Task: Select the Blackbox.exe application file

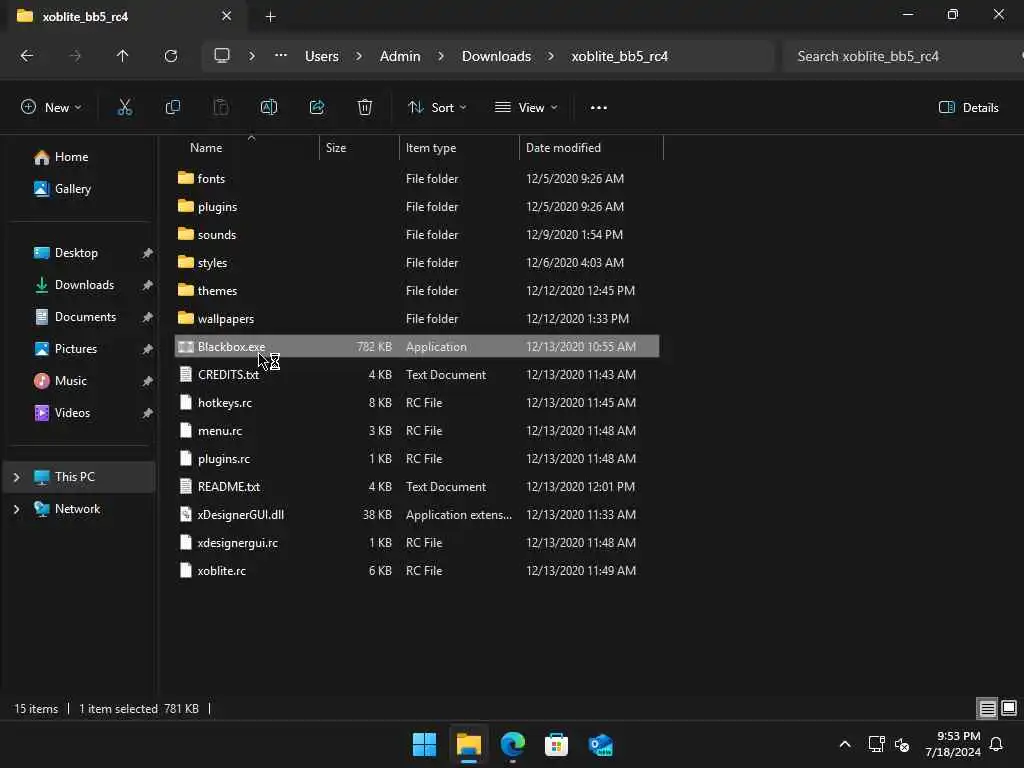Action: (417, 347)
